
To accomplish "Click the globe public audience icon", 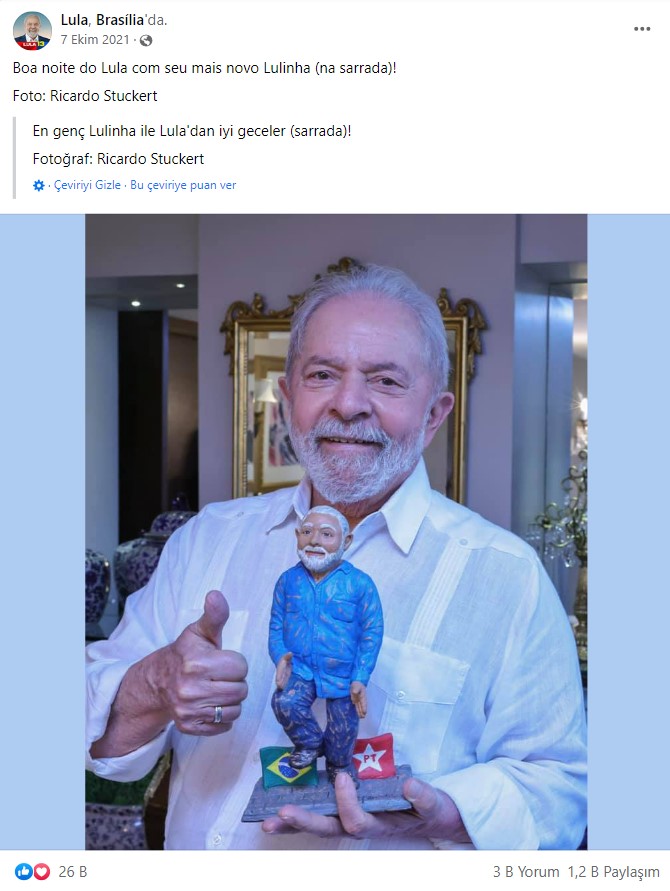I will (146, 40).
